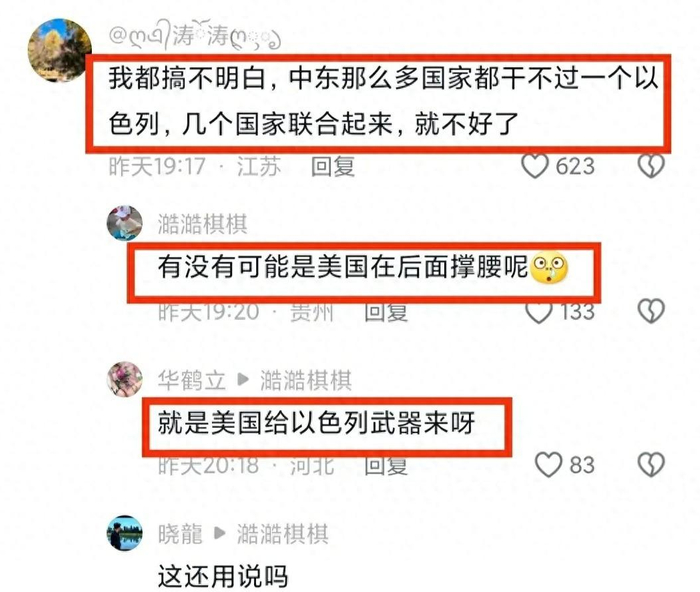700x592 pixels.
Task: Reply to the 贵州 comment via 回复
Action: (386, 312)
